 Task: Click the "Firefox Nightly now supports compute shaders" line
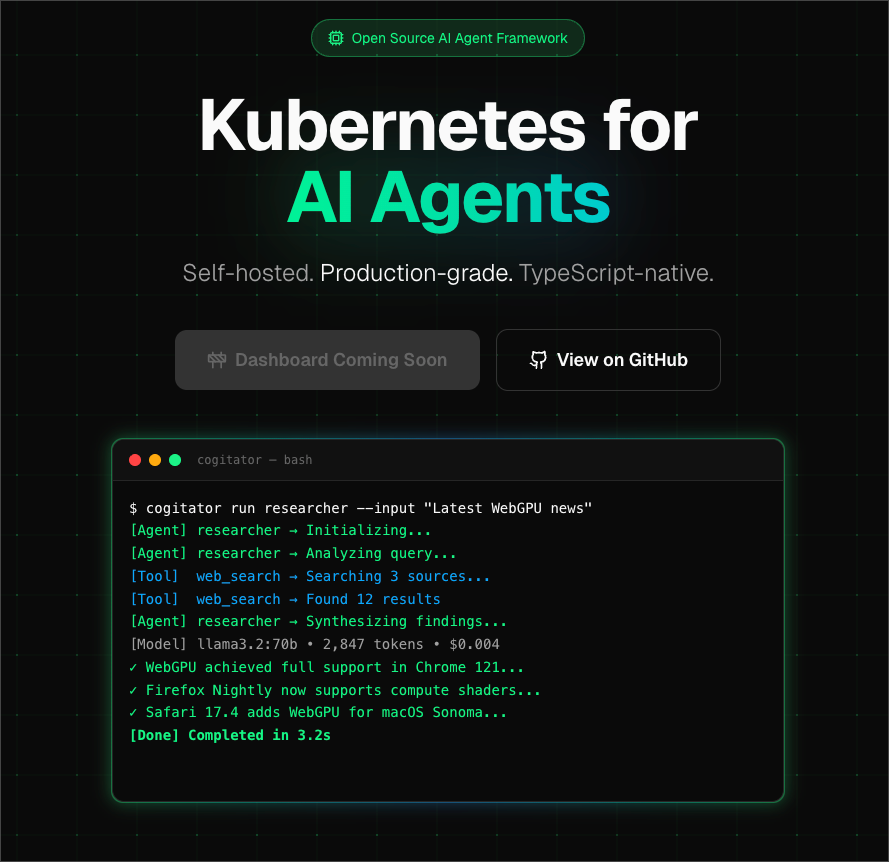[335, 690]
